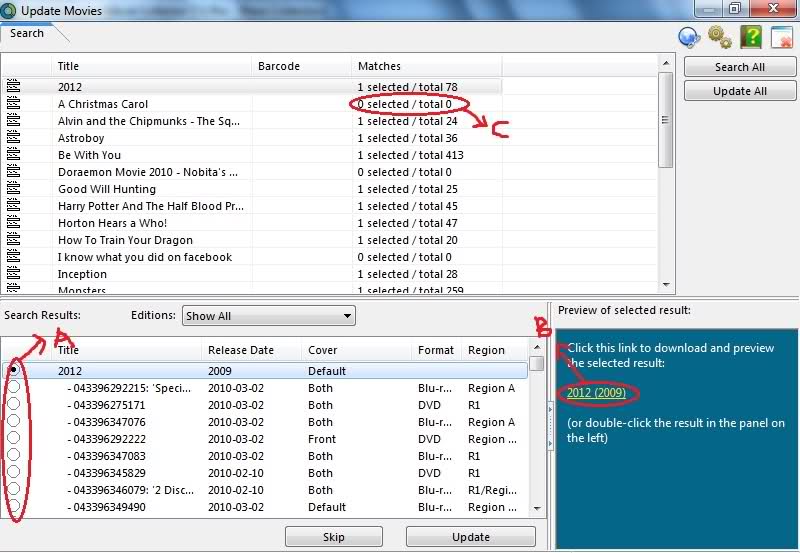Image resolution: width=800 pixels, height=553 pixels.
Task: Select the radio button for 043396292215 edition
Action: pyautogui.click(x=14, y=387)
